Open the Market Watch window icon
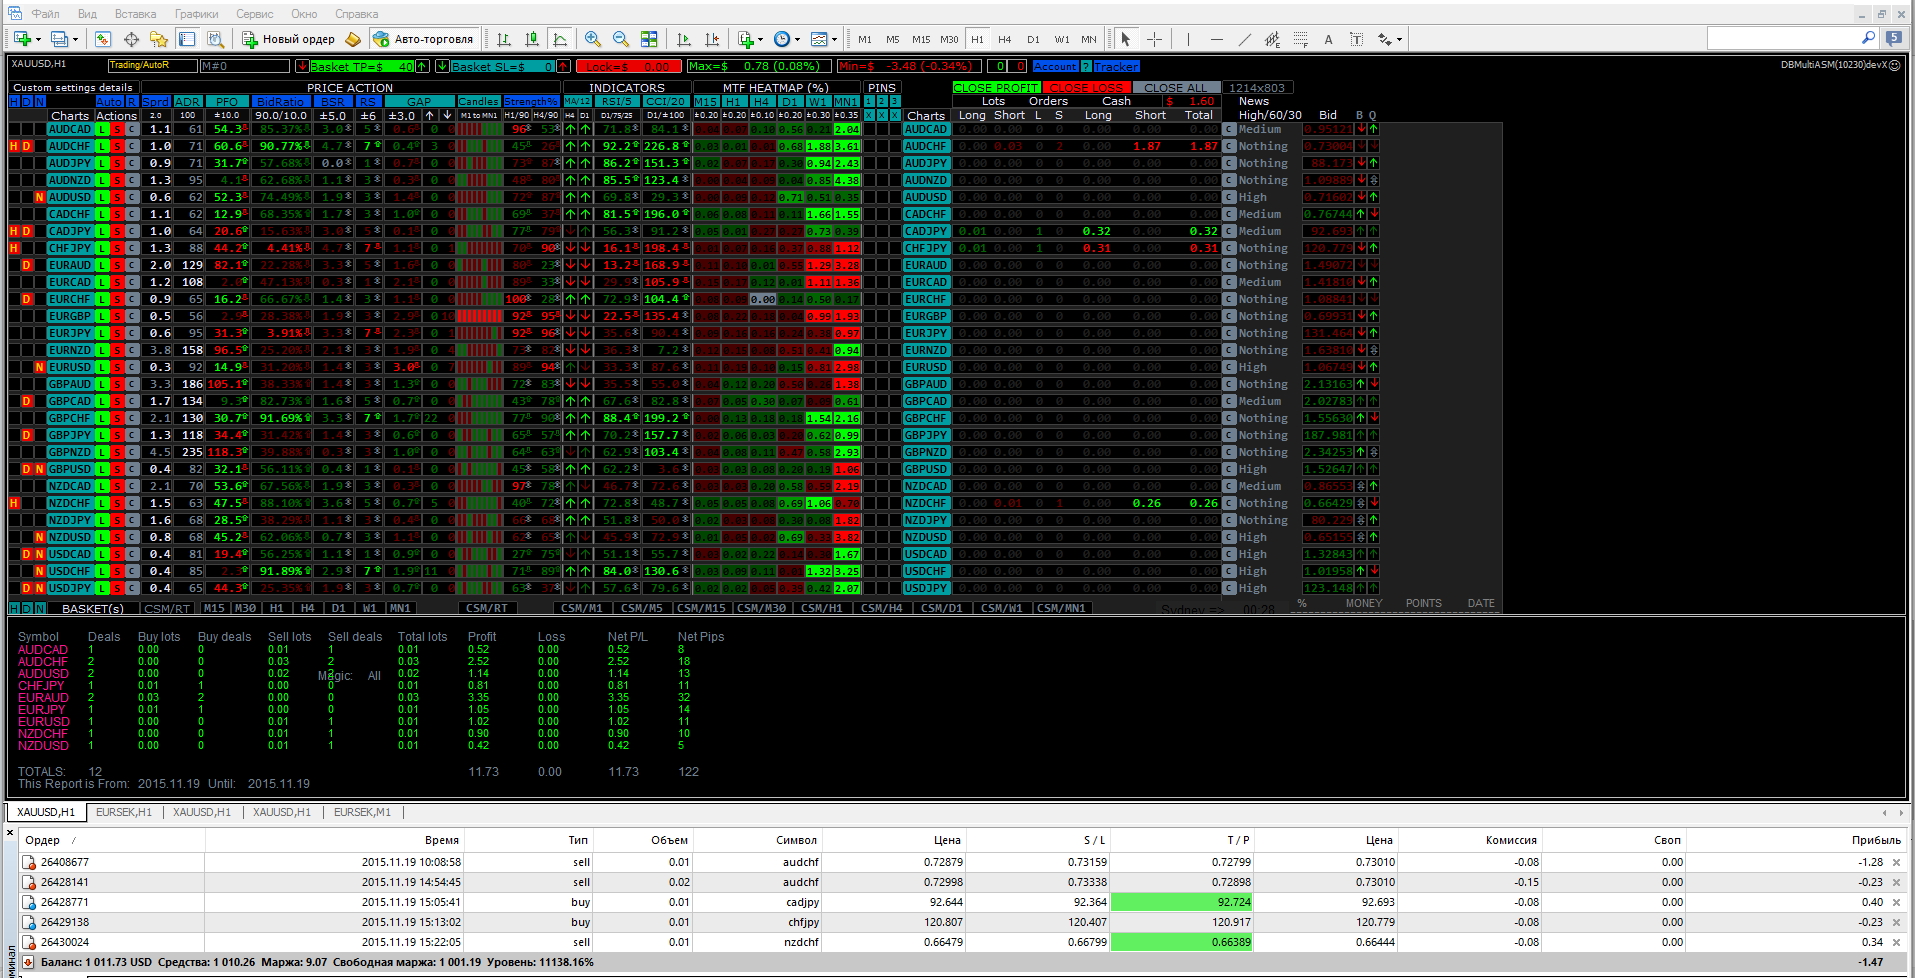Image resolution: width=1915 pixels, height=978 pixels. (x=103, y=39)
